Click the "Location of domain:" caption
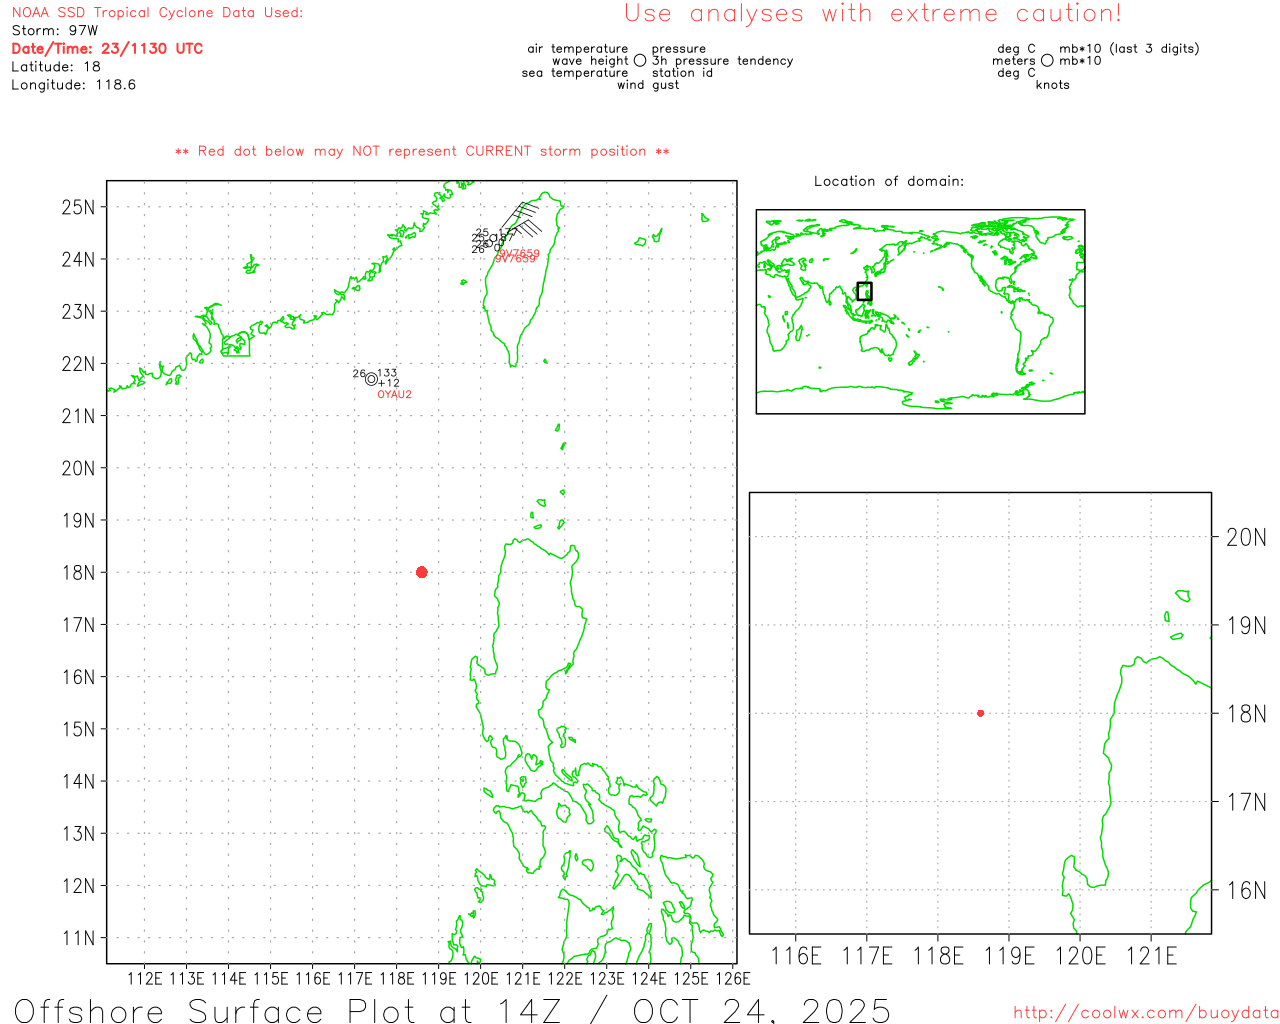Screen dimensions: 1280x1024 click(x=888, y=182)
